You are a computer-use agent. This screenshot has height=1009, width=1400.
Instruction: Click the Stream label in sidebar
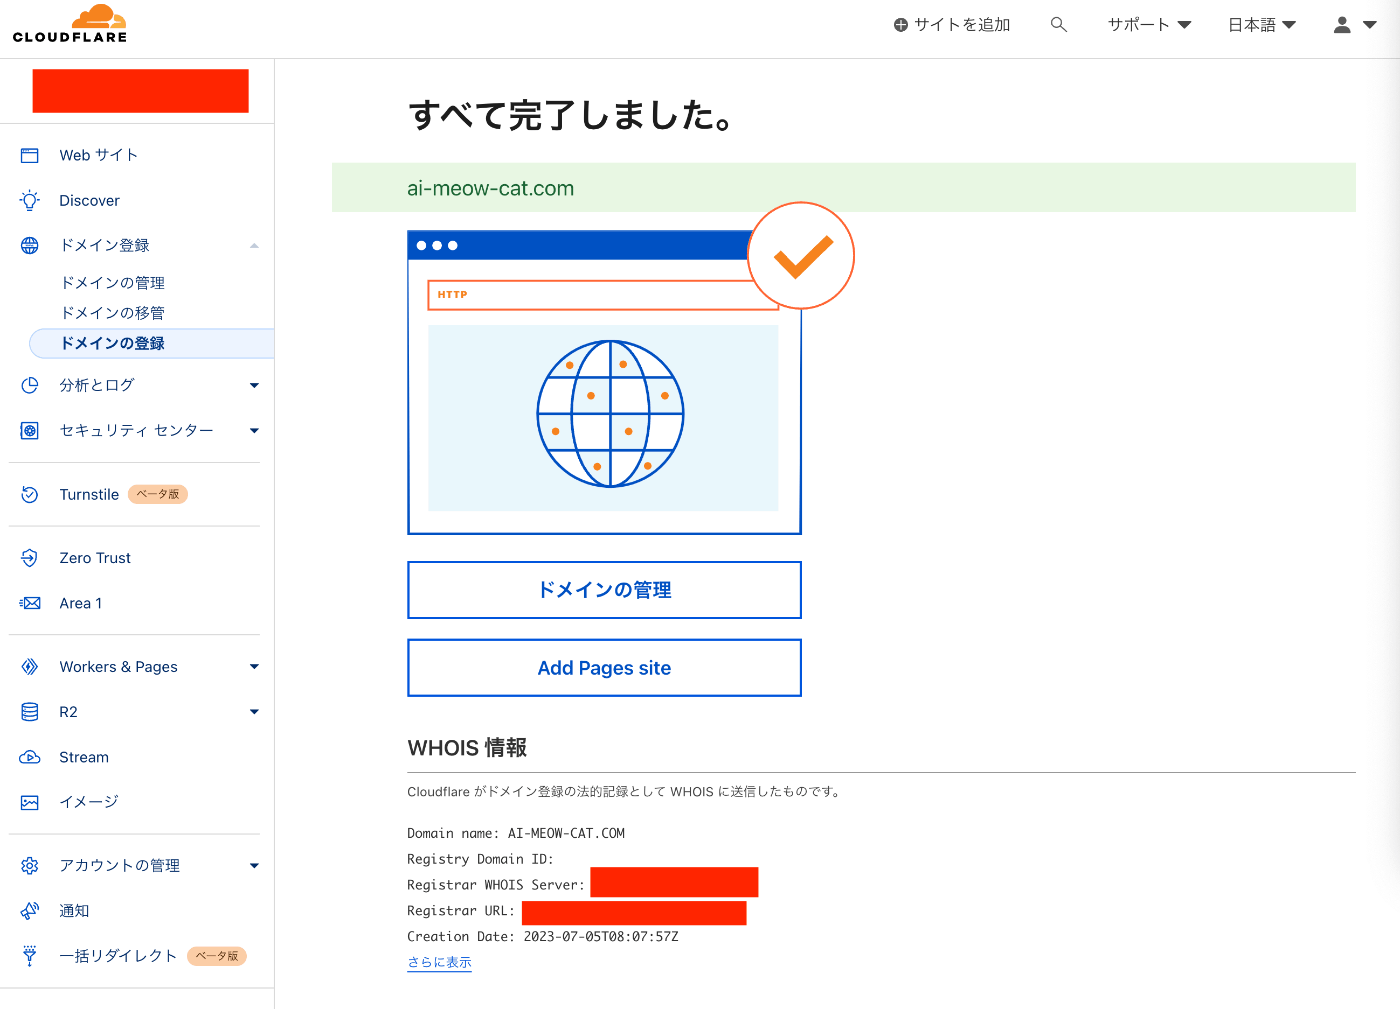click(84, 757)
